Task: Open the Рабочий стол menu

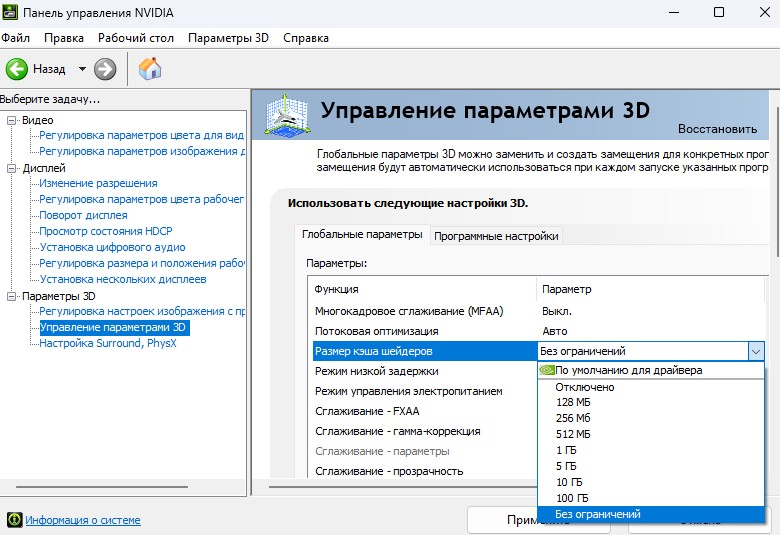Action: click(136, 38)
